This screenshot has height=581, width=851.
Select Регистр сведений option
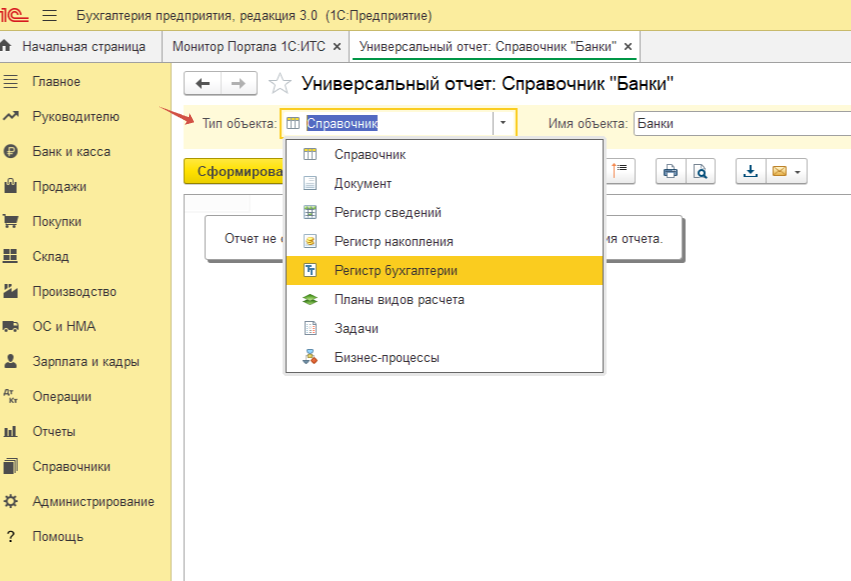pos(444,213)
